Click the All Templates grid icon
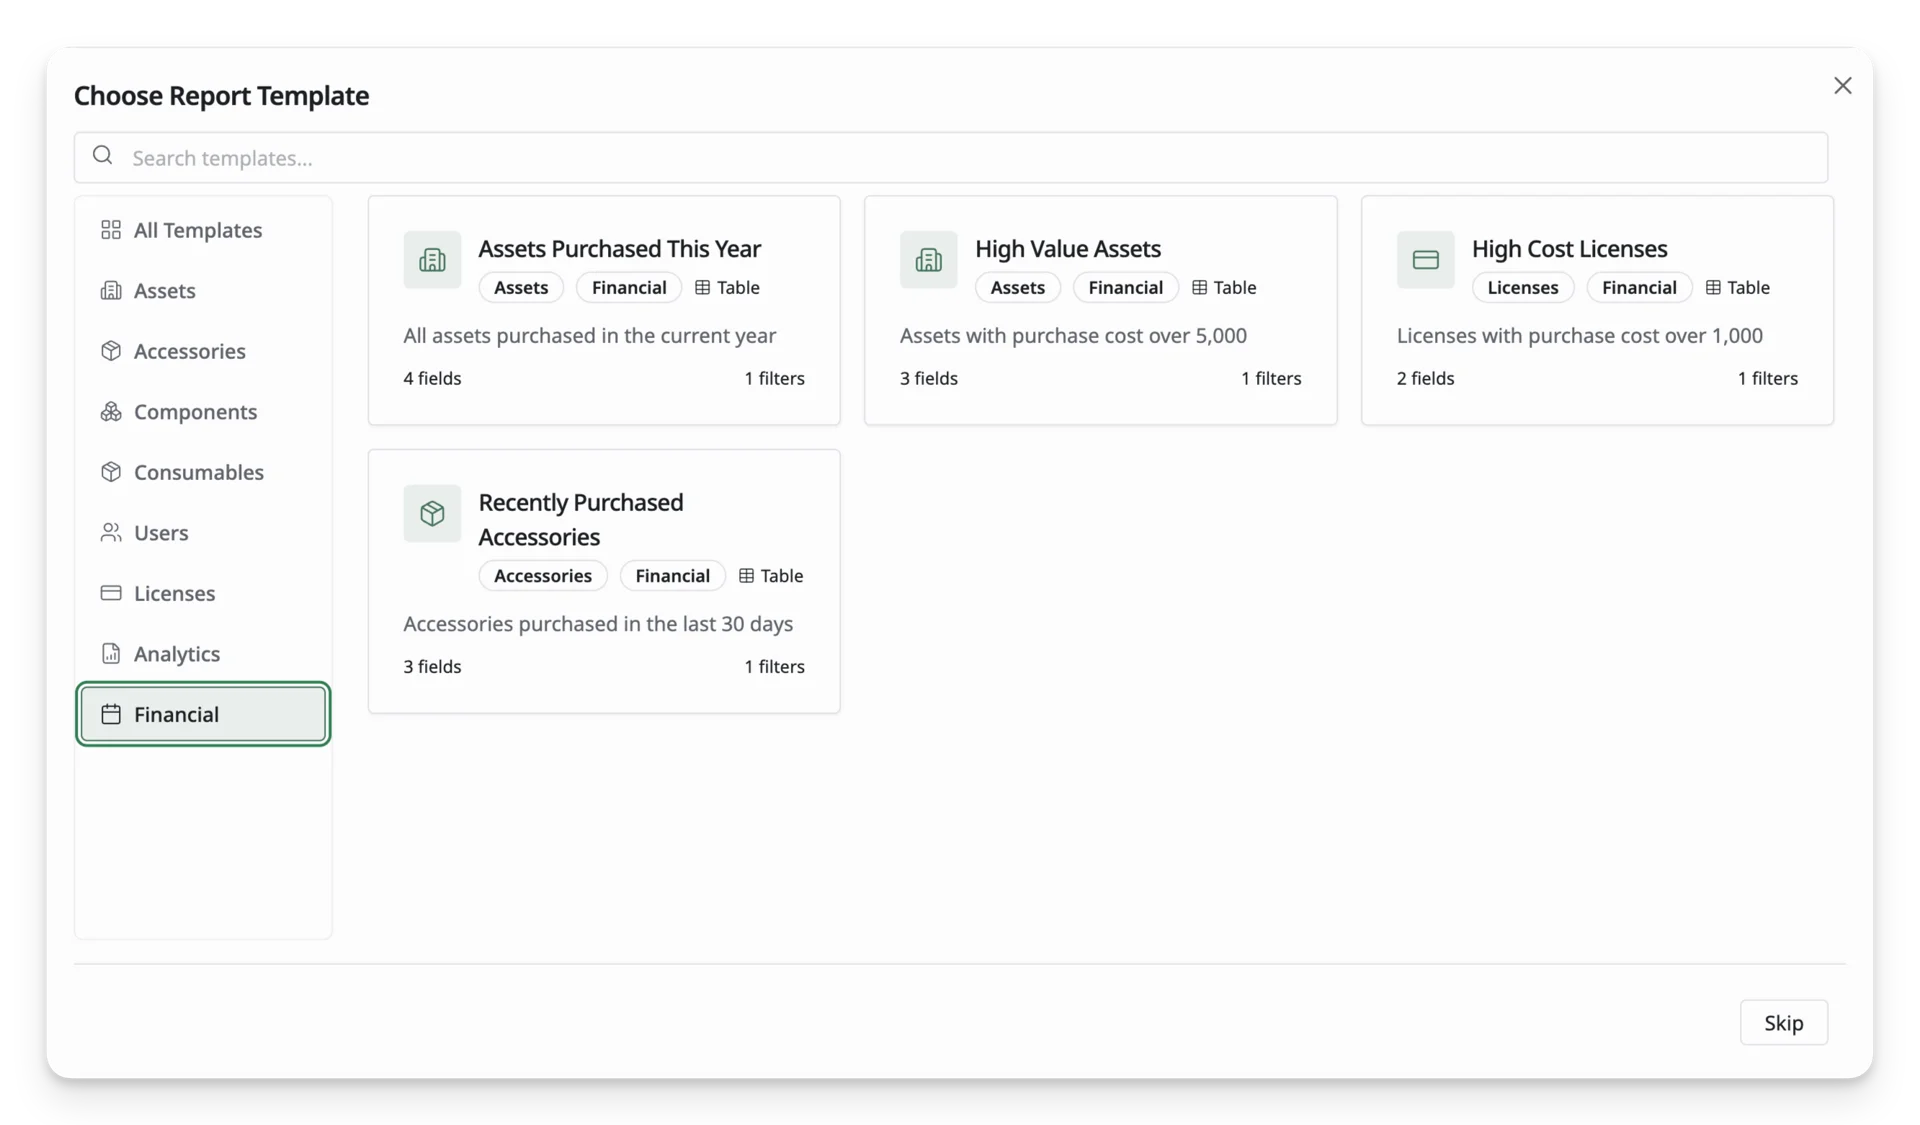The image size is (1920, 1125). click(x=111, y=230)
